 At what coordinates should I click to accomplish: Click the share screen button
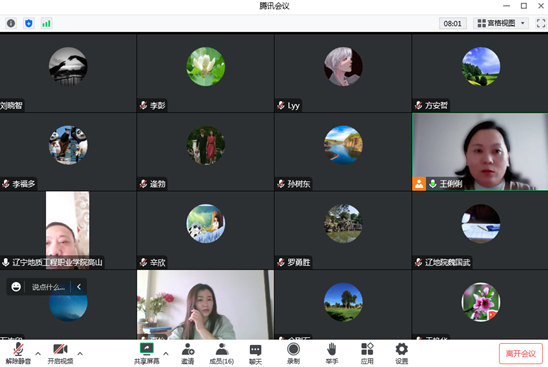(x=147, y=353)
